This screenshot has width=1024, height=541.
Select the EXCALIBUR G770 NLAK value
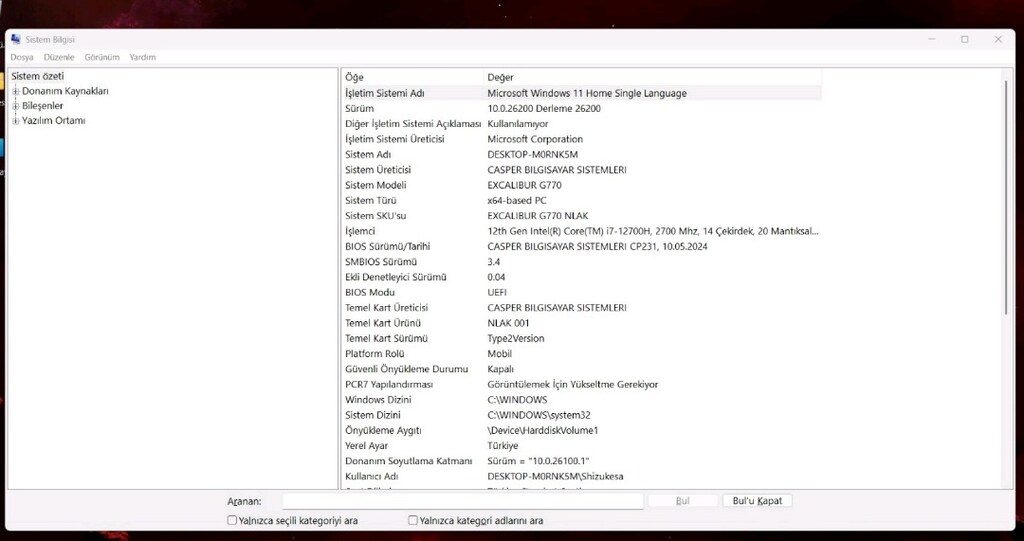point(537,216)
